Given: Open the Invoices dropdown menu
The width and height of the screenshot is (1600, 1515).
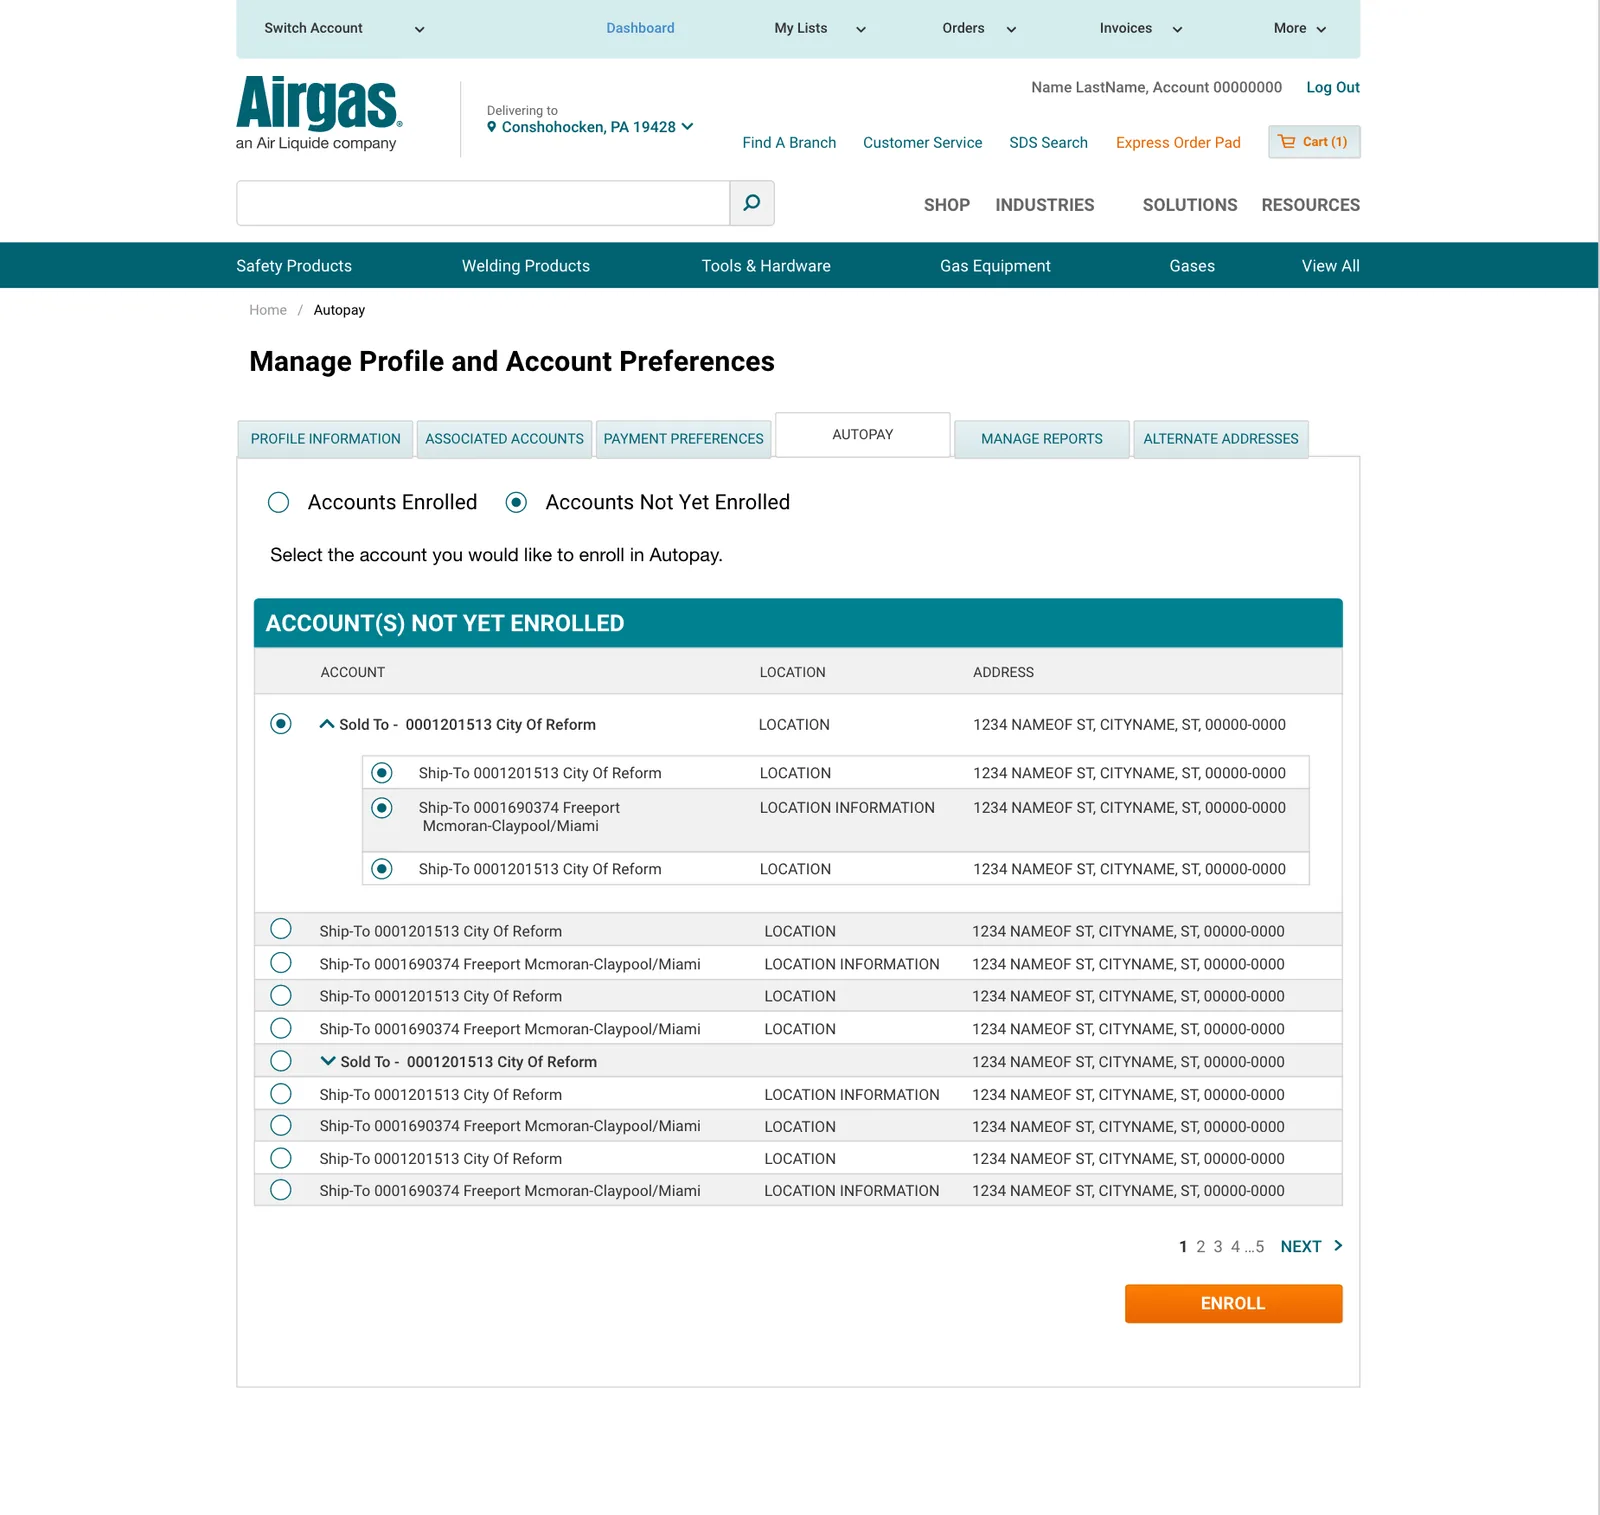Looking at the screenshot, I should click(x=1141, y=28).
